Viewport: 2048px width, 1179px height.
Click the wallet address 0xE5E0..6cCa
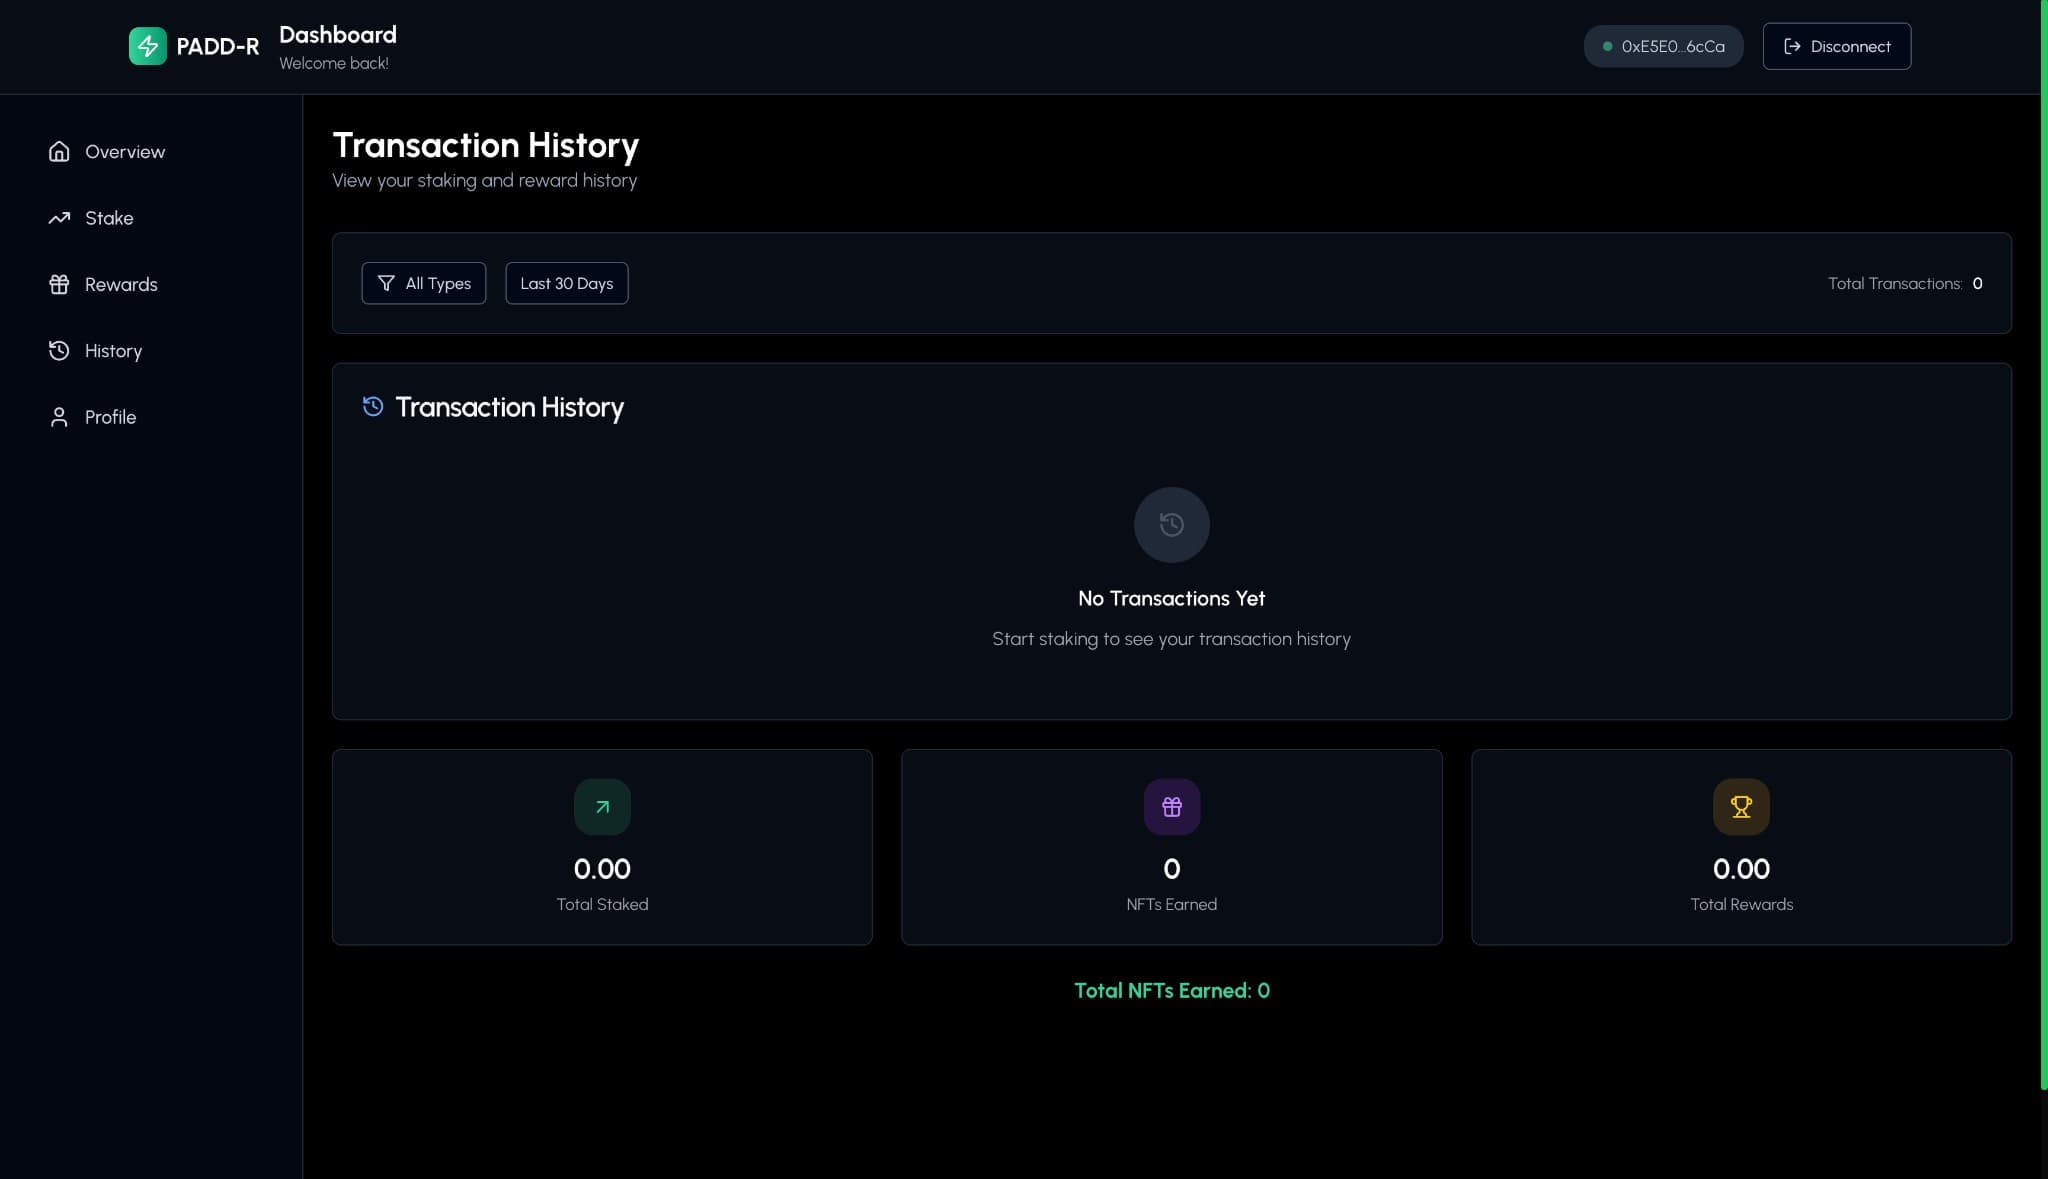tap(1672, 45)
